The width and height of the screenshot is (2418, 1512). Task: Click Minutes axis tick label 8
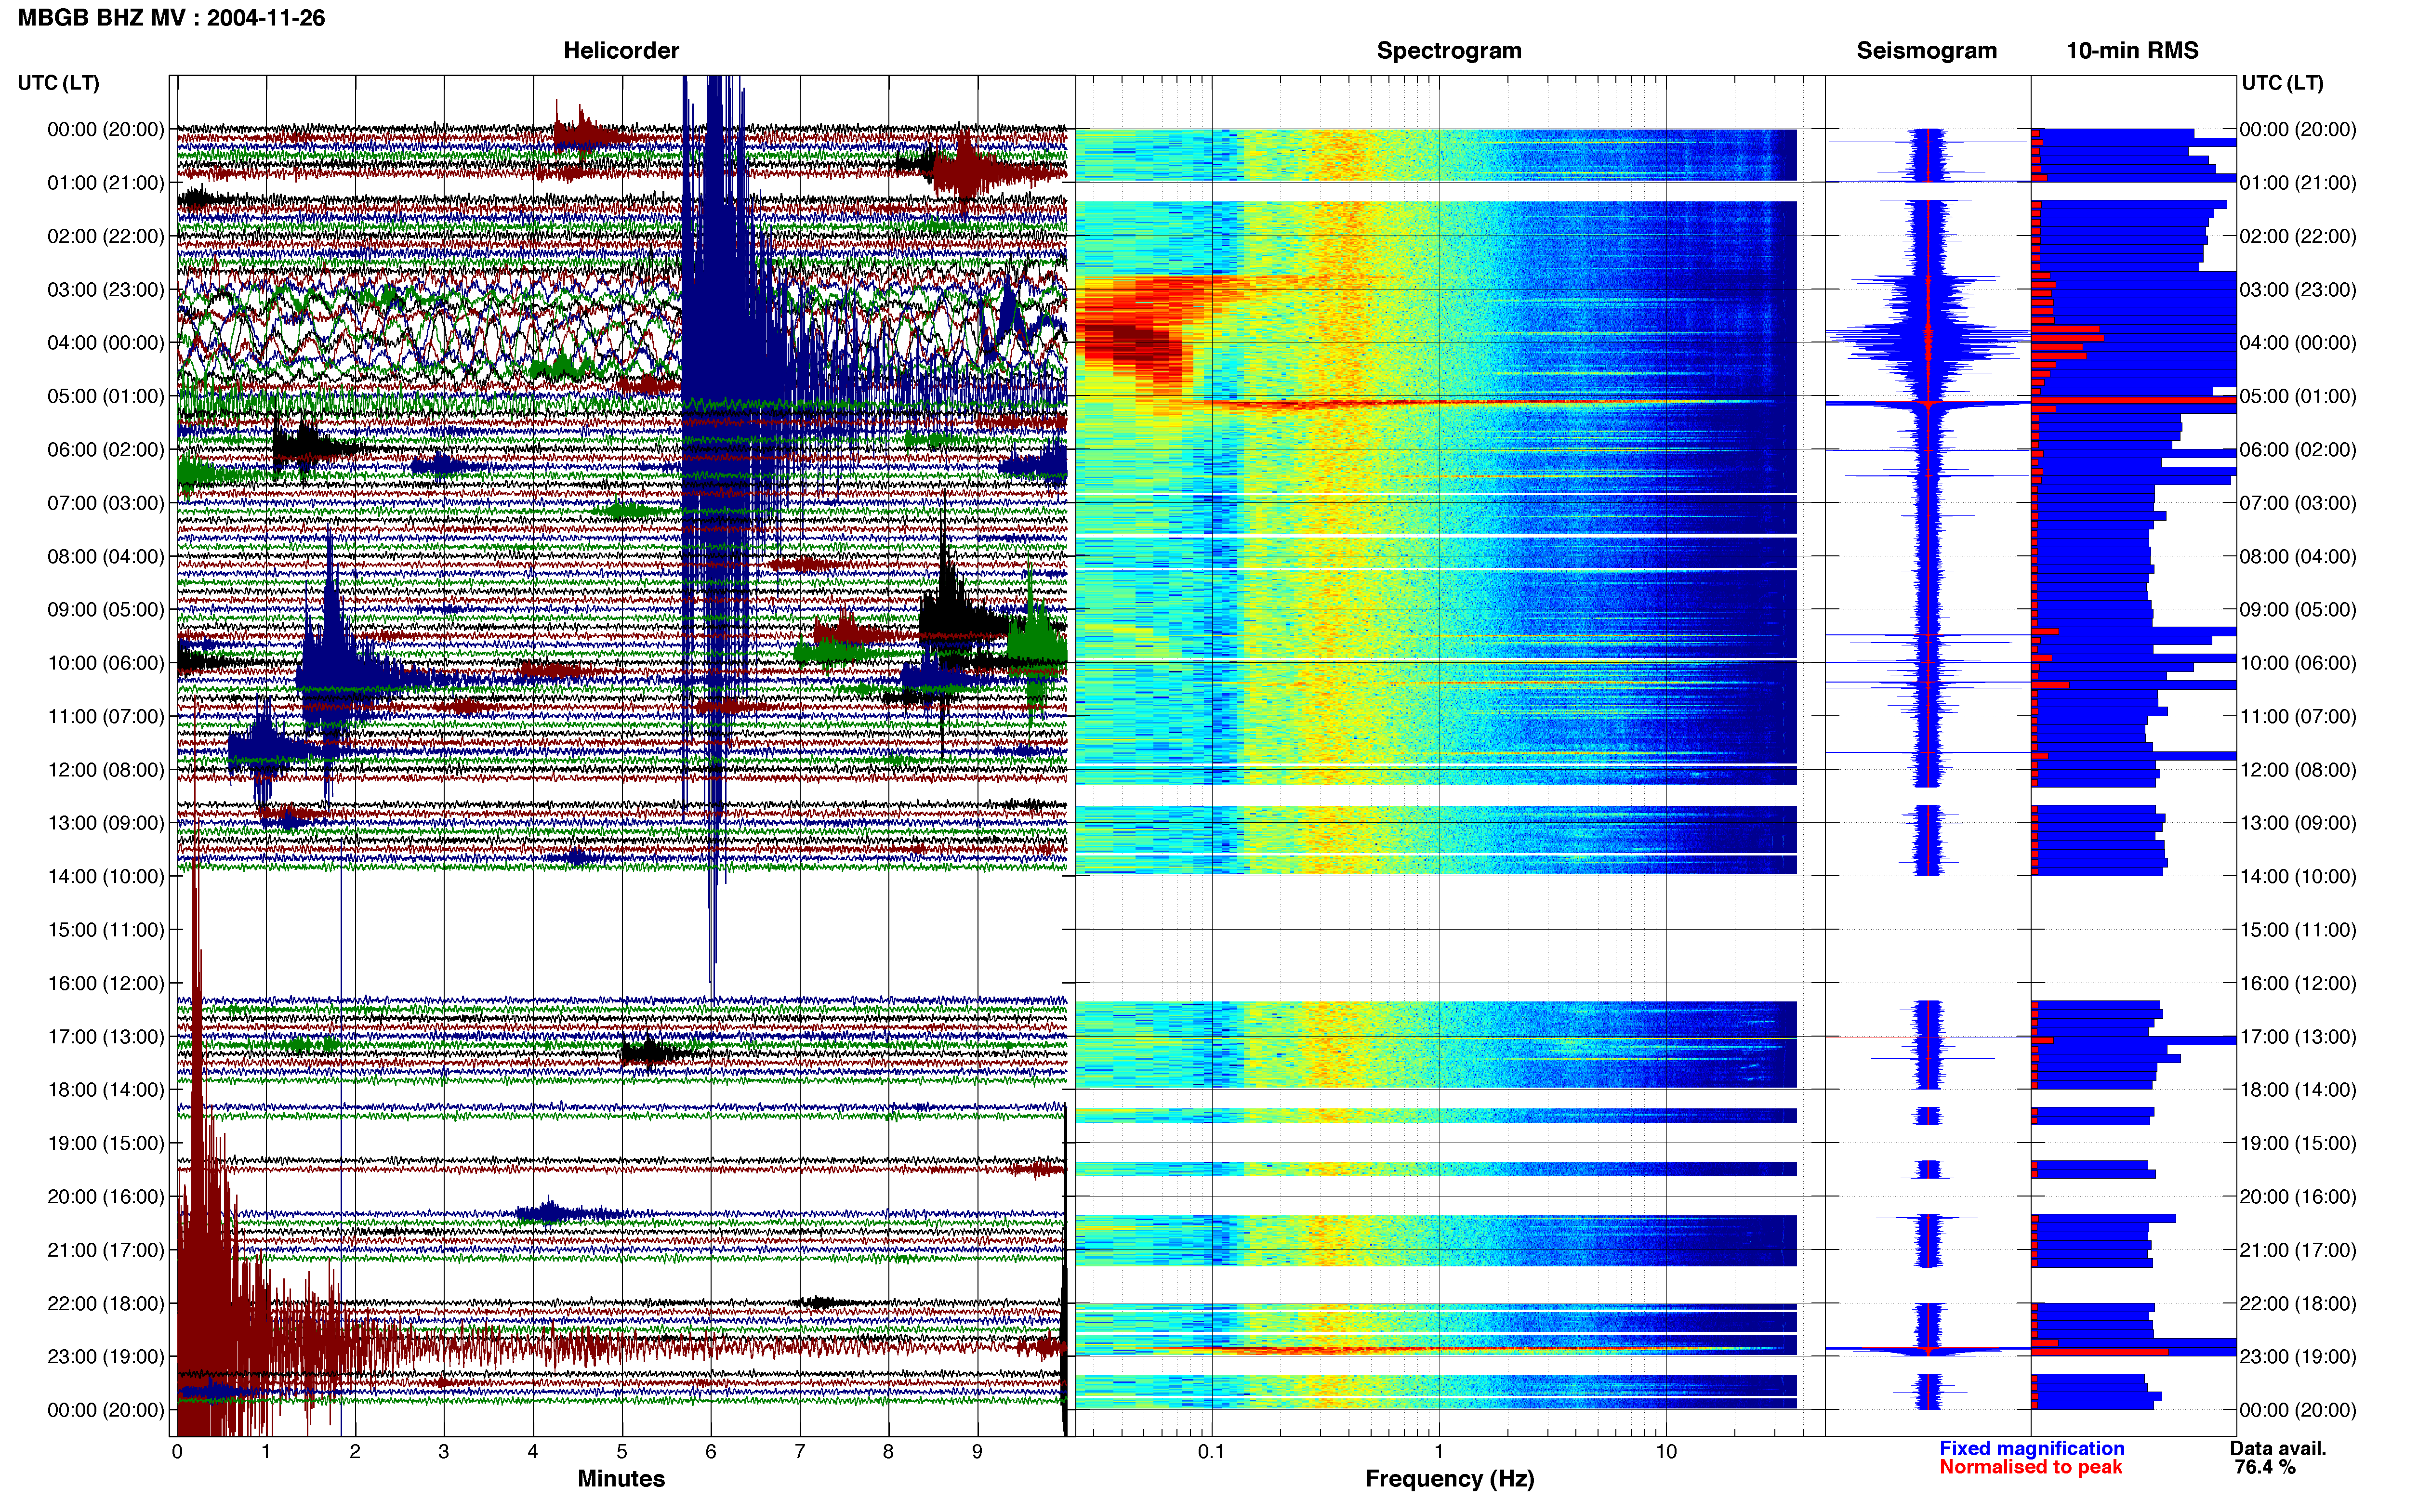pos(888,1452)
